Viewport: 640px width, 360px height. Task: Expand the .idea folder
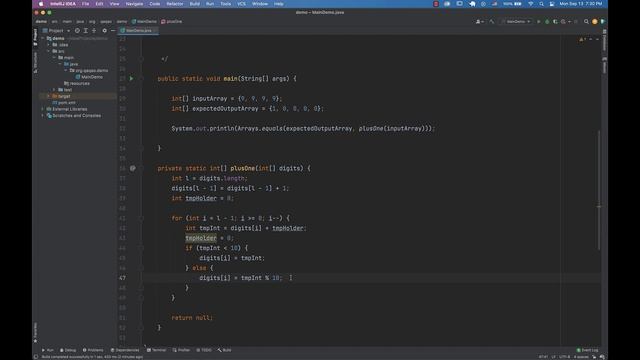49,45
